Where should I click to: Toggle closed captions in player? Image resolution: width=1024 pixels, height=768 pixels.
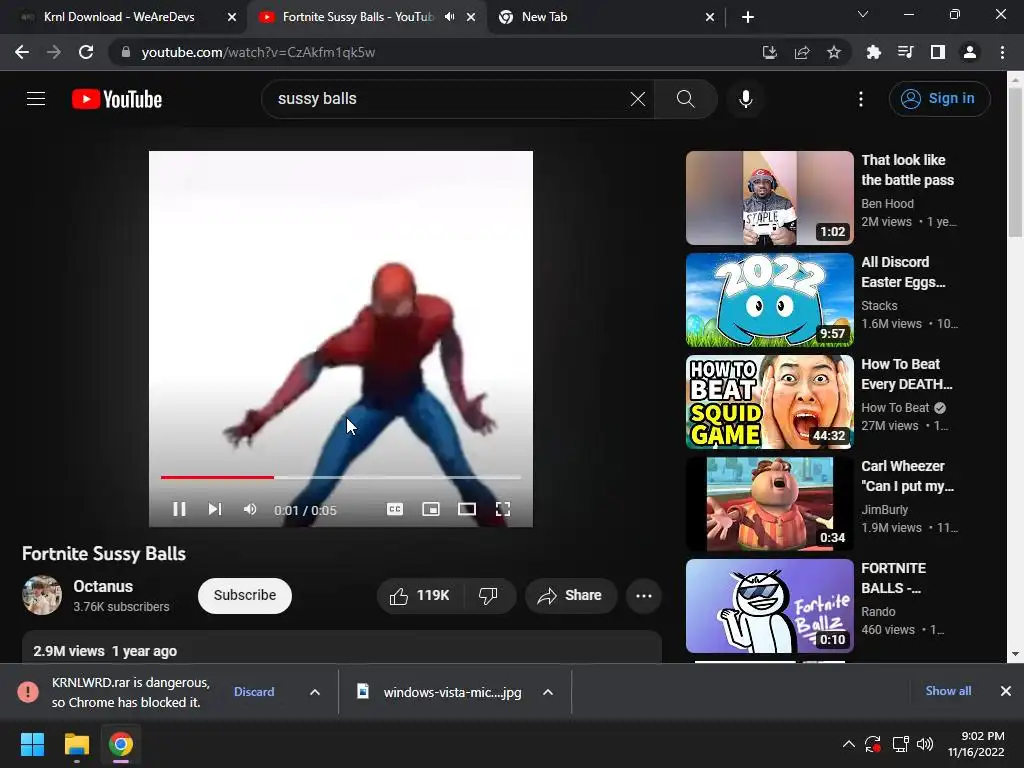[394, 509]
